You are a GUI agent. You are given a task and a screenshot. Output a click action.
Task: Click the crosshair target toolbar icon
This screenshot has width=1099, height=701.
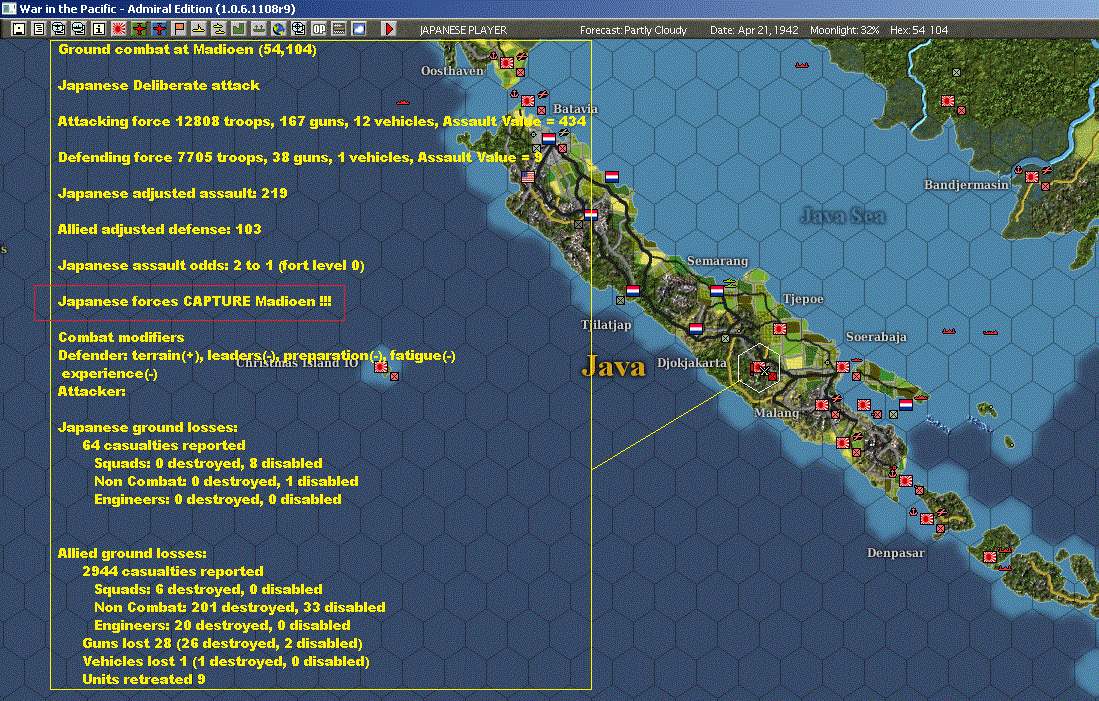(299, 29)
